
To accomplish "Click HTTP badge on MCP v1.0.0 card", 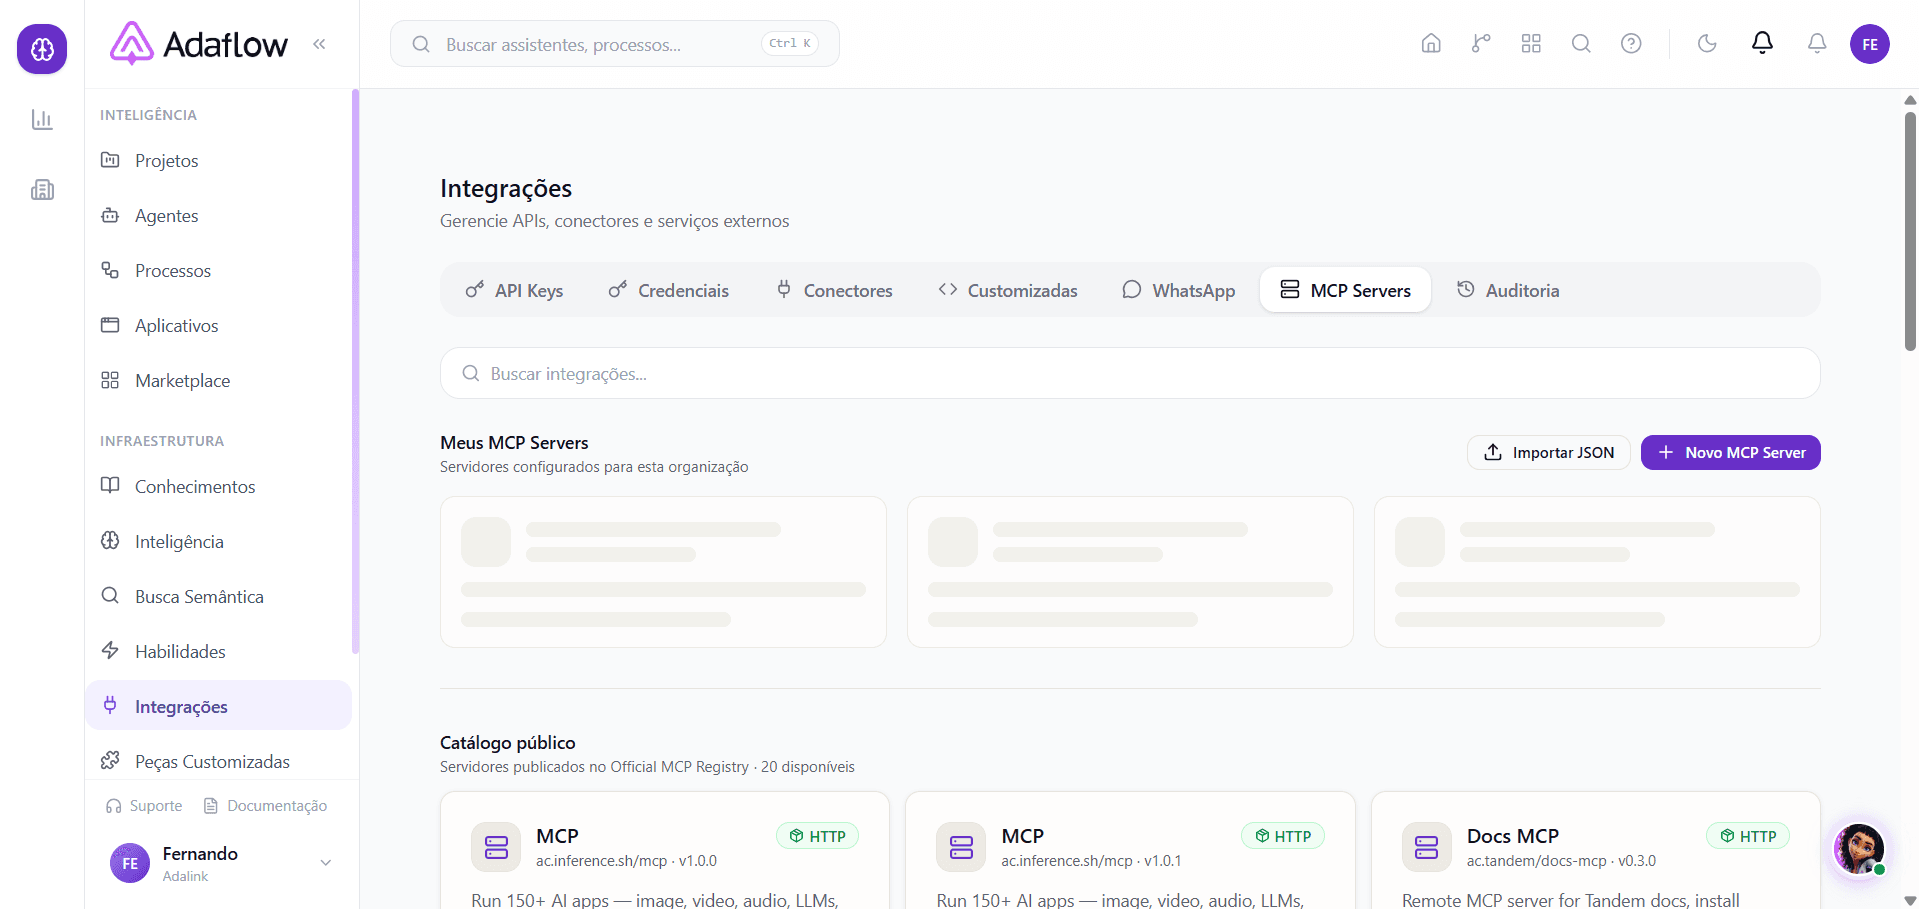I will pos(817,836).
